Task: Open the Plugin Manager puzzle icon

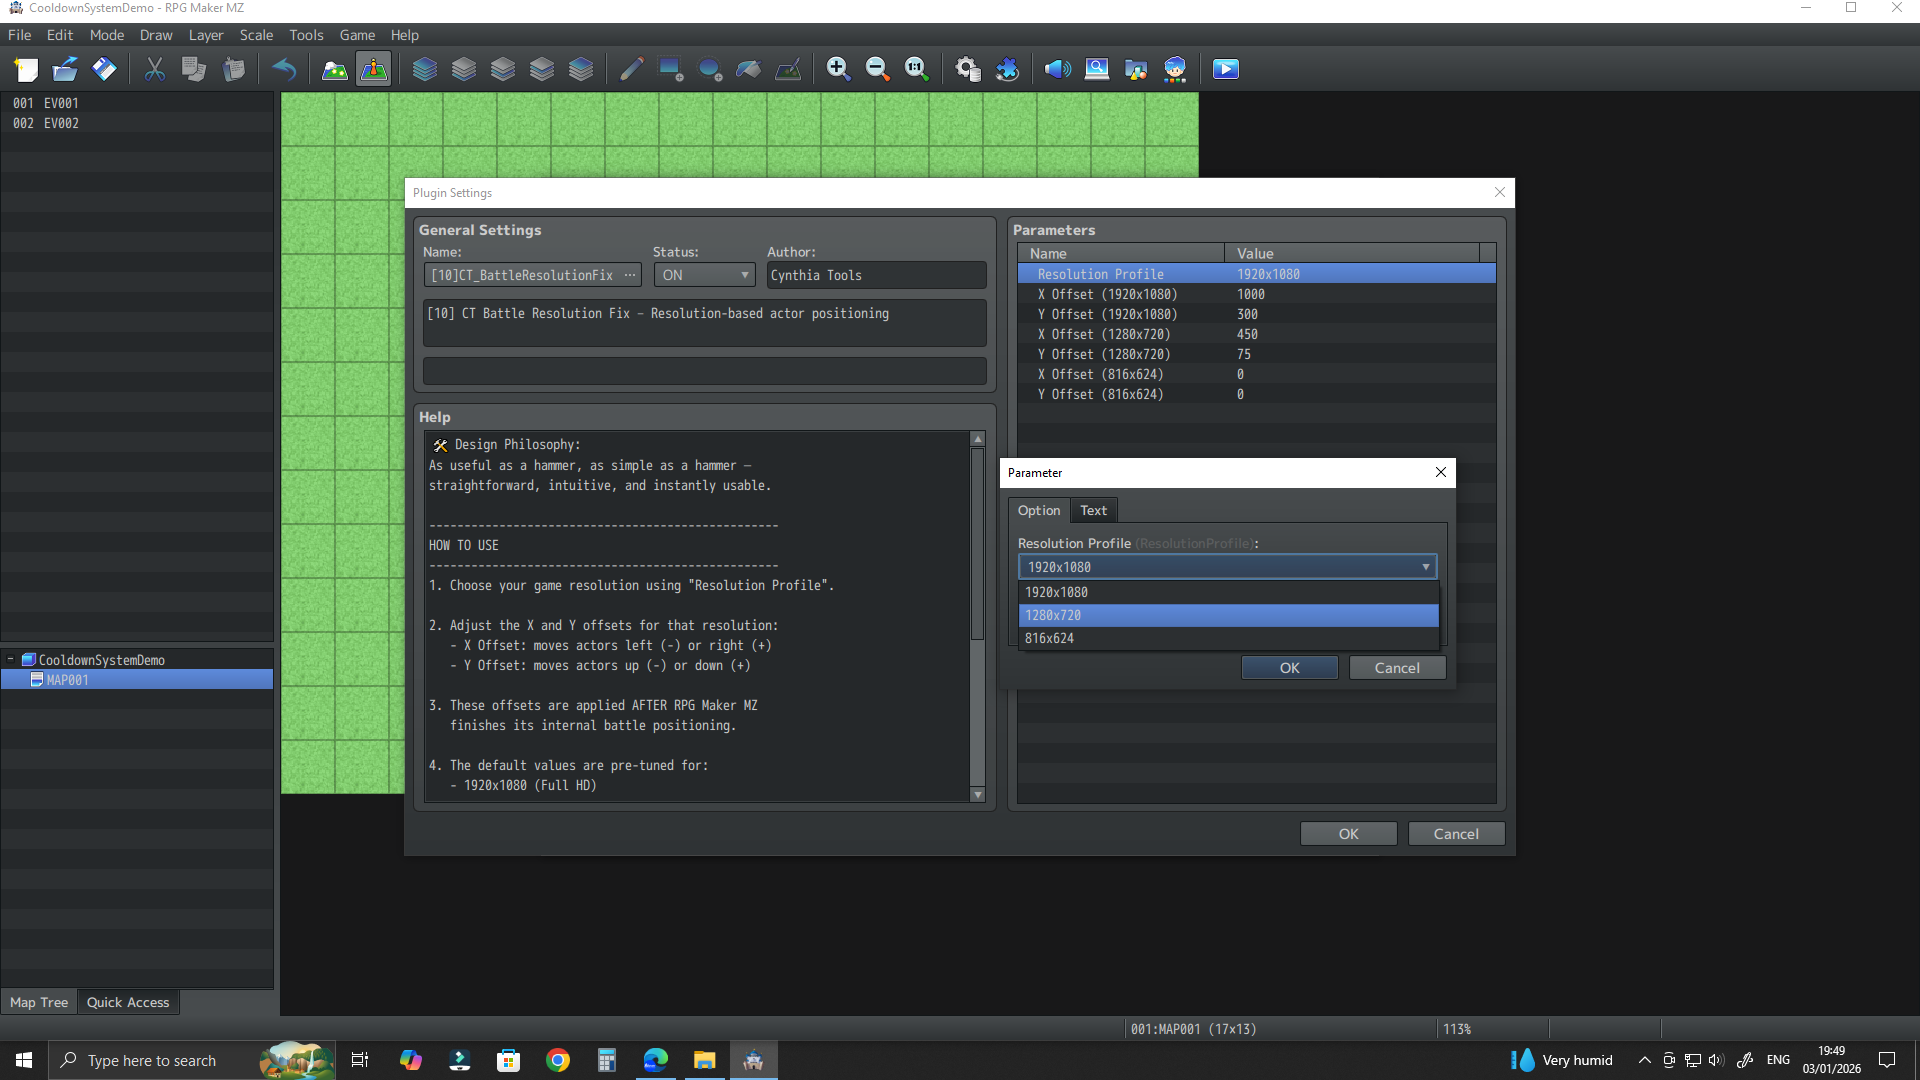Action: pyautogui.click(x=1007, y=69)
